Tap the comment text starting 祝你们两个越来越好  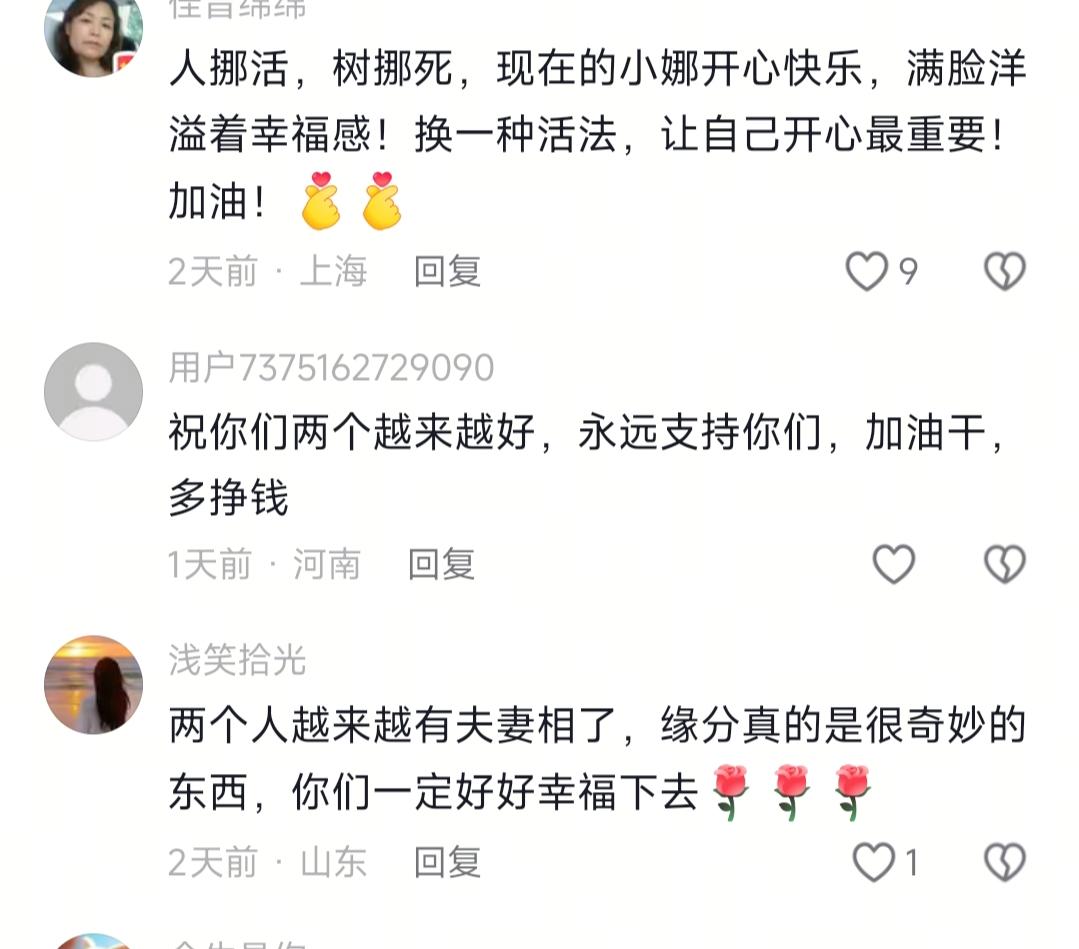[x=588, y=465]
